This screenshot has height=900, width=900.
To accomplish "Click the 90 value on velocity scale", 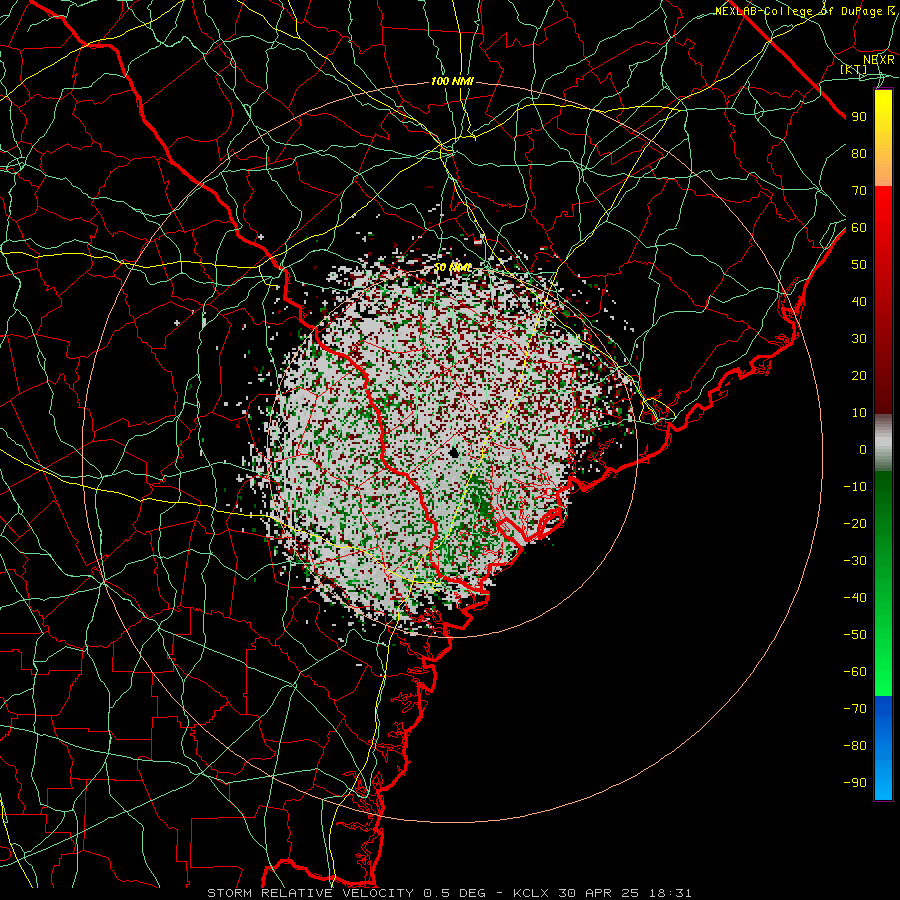I will click(859, 117).
